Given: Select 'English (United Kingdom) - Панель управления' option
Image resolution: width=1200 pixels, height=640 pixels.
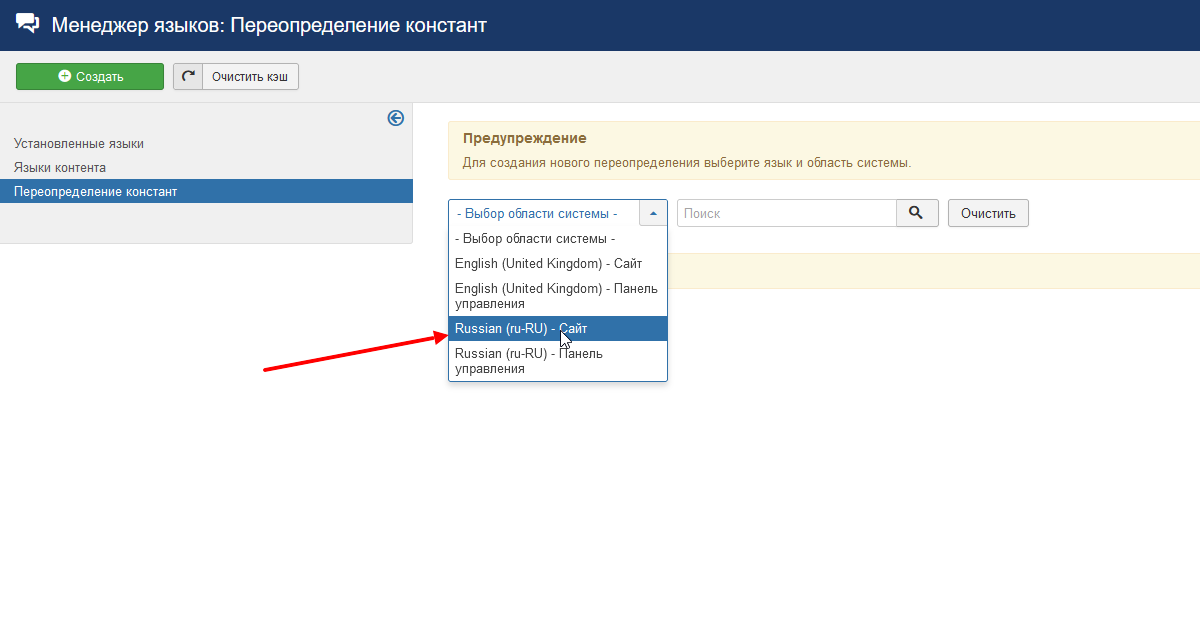Looking at the screenshot, I should [556, 295].
